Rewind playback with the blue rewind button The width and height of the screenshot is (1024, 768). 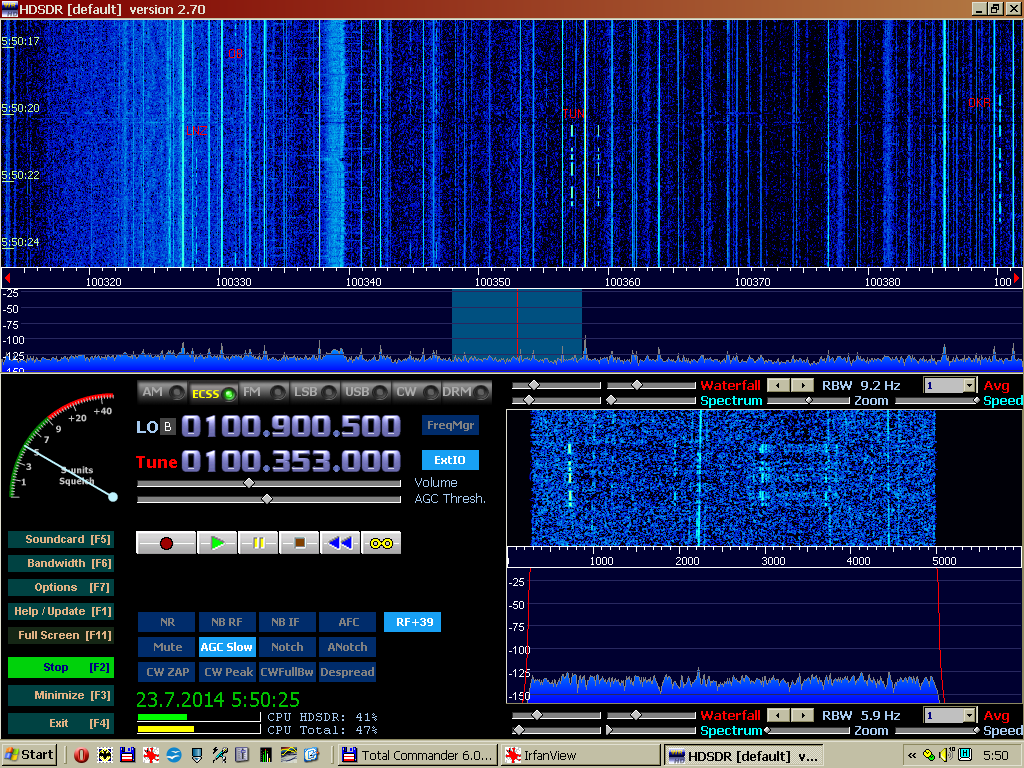(340, 543)
